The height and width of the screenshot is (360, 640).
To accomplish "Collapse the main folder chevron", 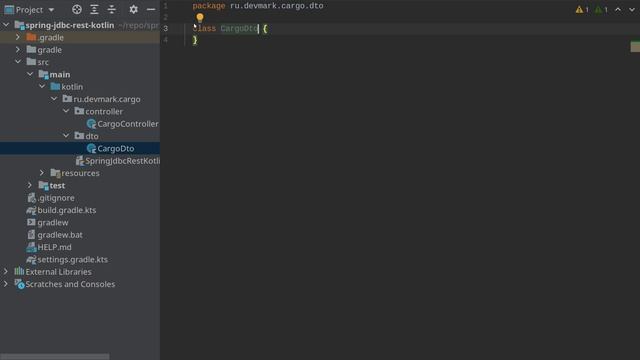I will click(30, 74).
